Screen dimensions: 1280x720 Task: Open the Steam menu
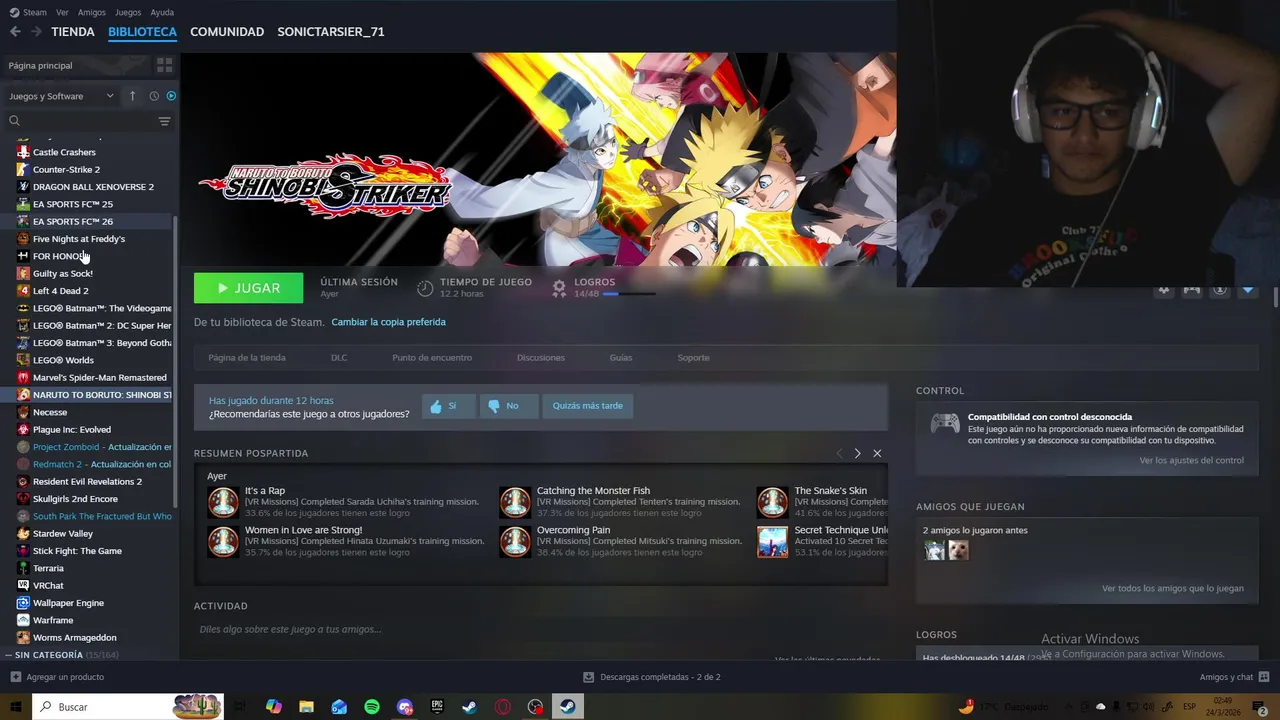click(x=28, y=12)
